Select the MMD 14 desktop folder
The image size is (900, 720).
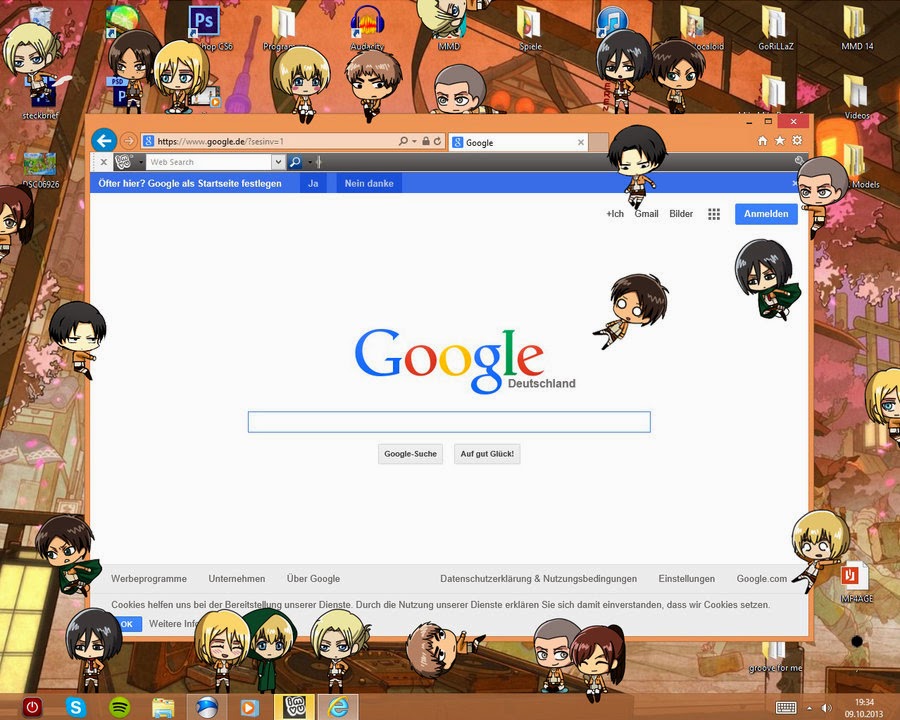pos(857,28)
